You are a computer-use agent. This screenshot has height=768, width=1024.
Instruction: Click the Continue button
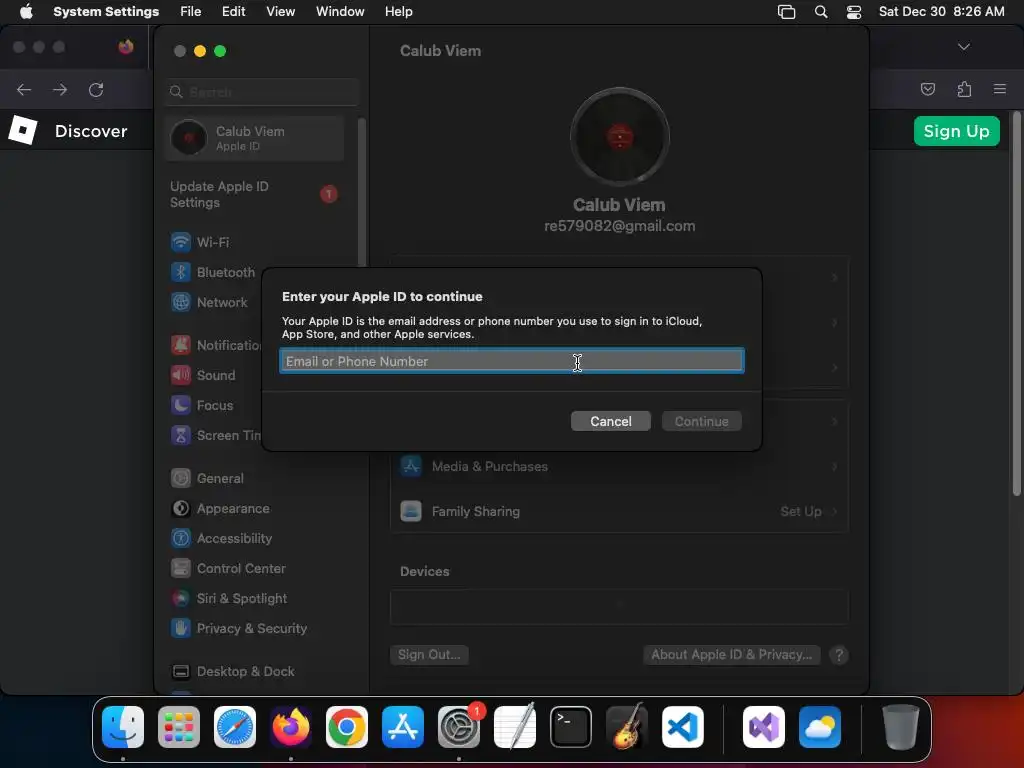click(701, 421)
